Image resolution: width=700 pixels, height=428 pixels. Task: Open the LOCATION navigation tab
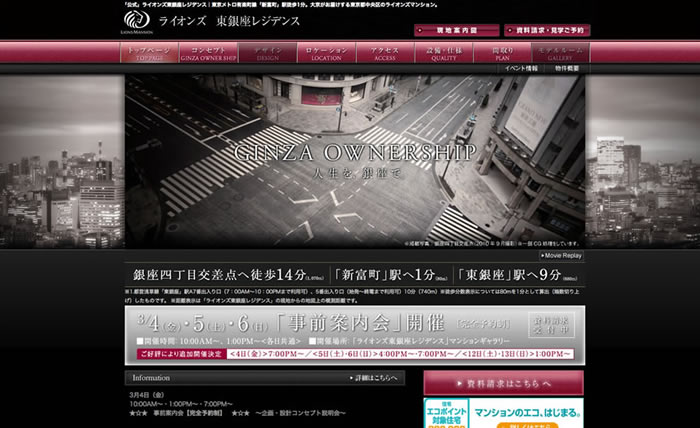(x=326, y=53)
